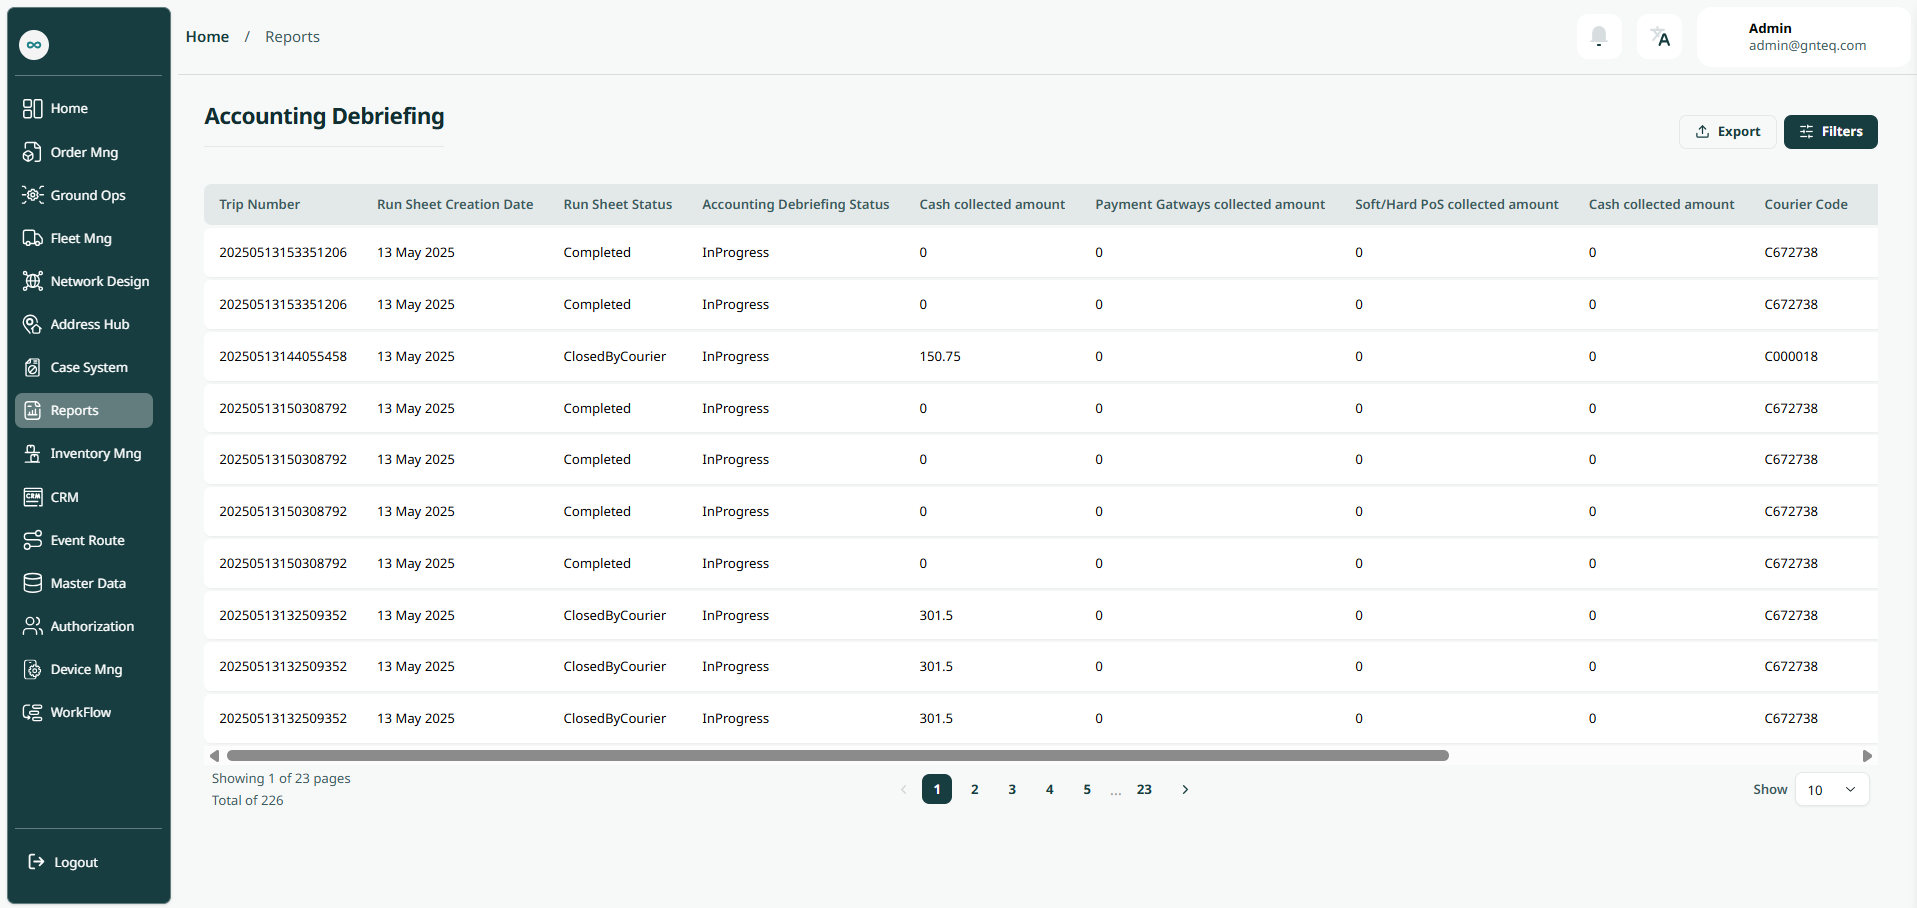This screenshot has width=1917, height=908.
Task: Open the language translation icon
Action: (x=1659, y=38)
